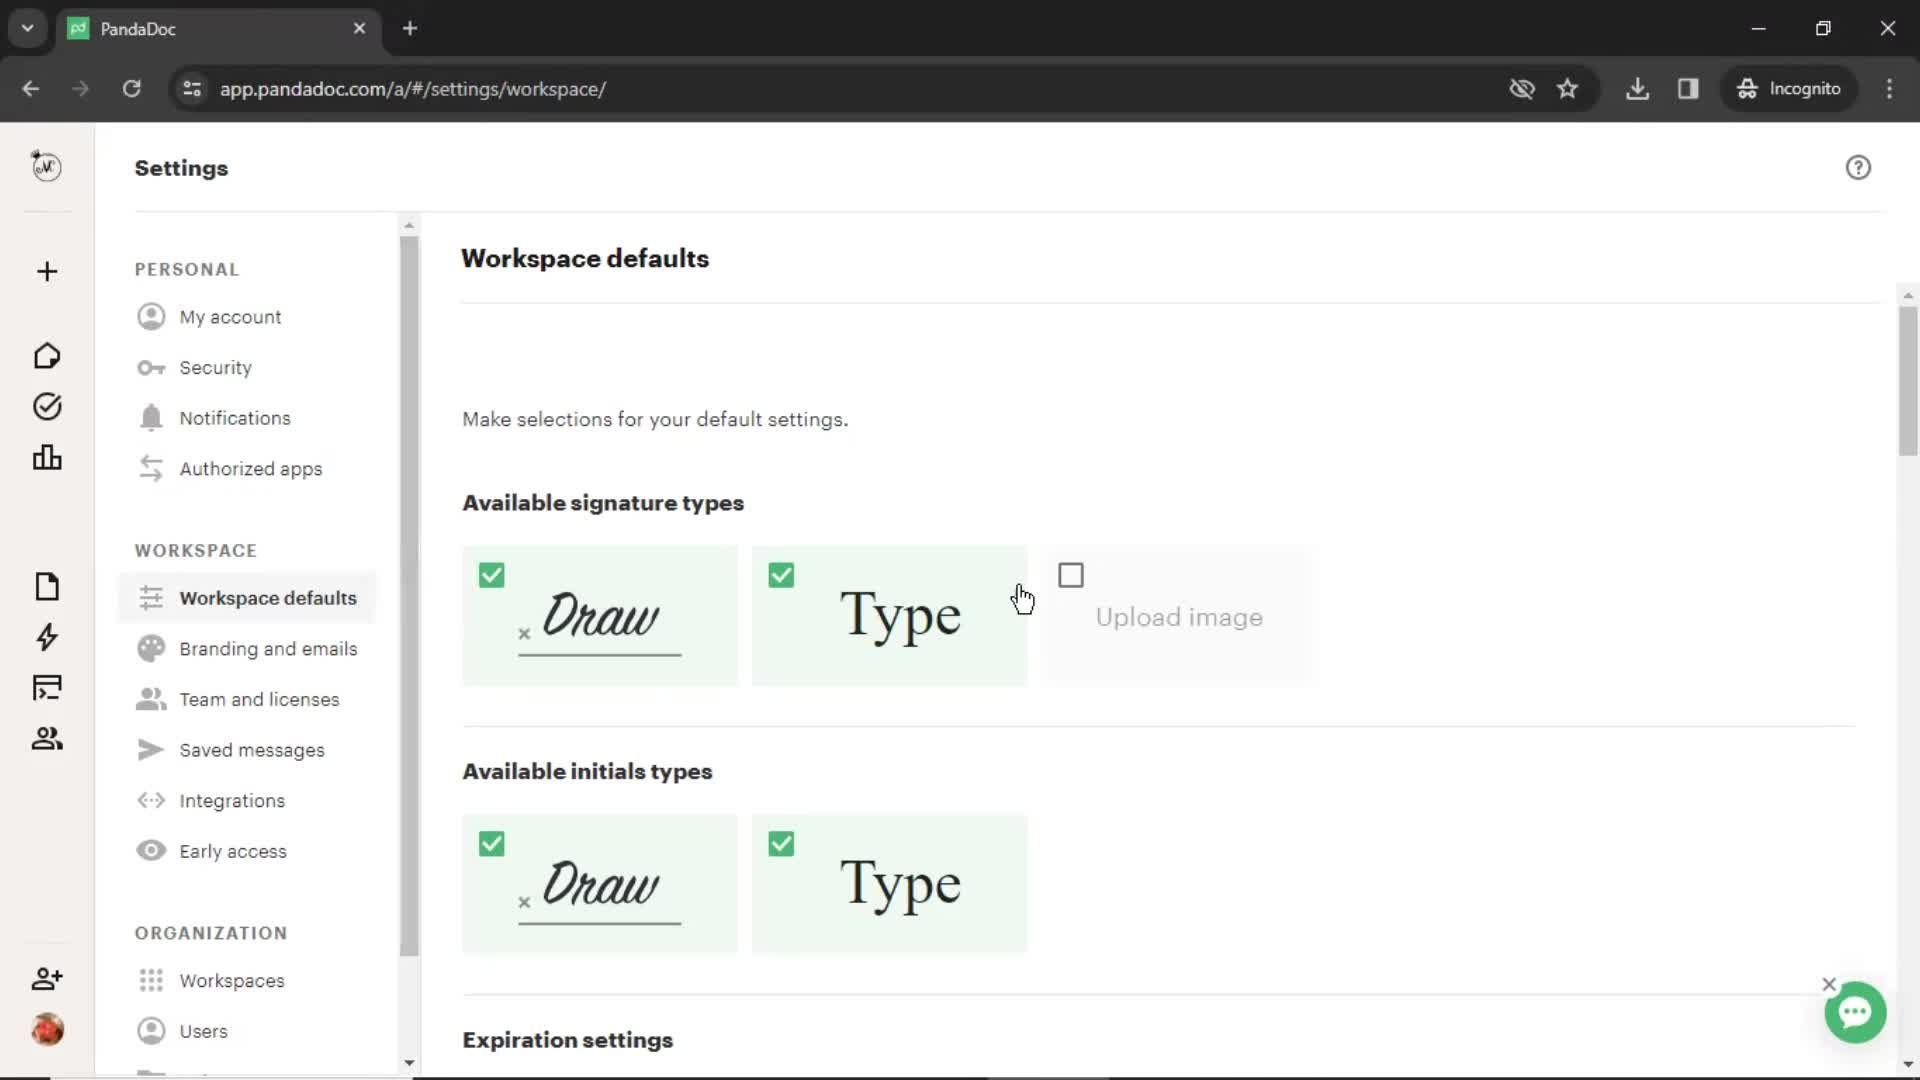Dismiss the chat widget with its X

pyautogui.click(x=1829, y=984)
